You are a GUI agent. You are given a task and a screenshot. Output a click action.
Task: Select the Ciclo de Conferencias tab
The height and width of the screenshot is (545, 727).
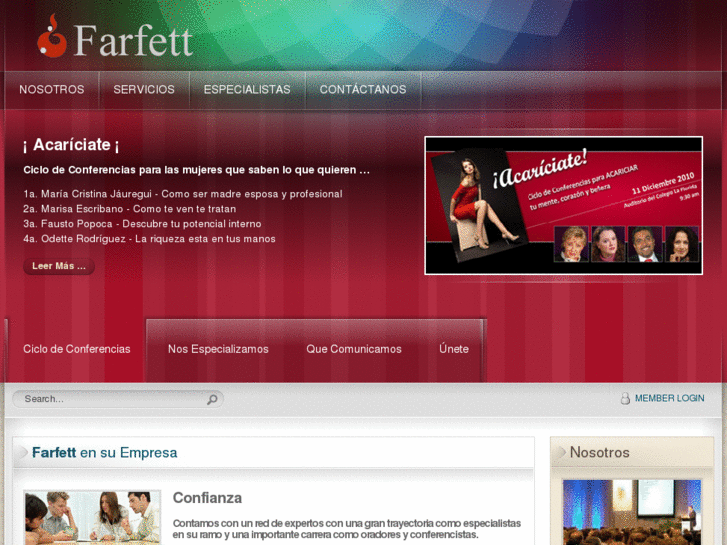click(x=77, y=349)
